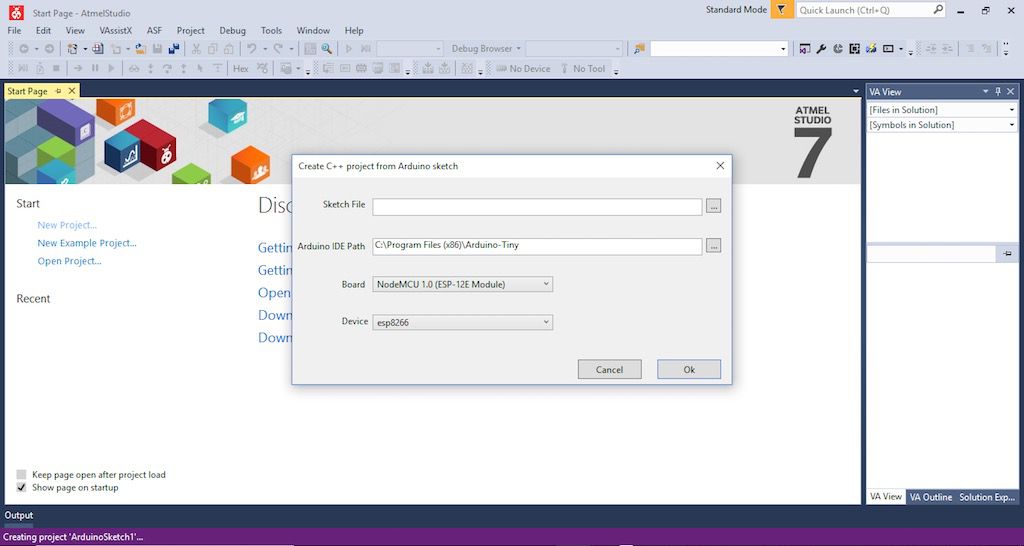This screenshot has width=1024, height=546.
Task: Click the lightning bolt toolbar icon
Action: 871,49
